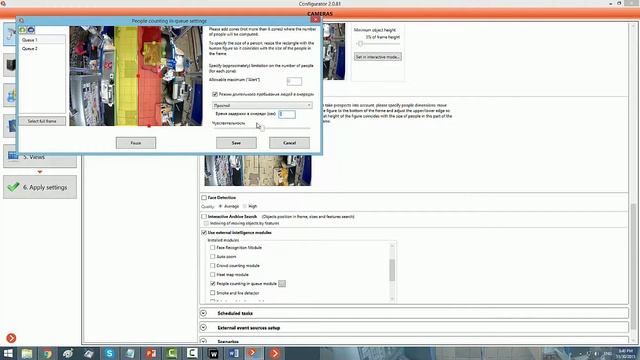Viewport: 640px width, 360px height.
Task: Click the Set in interactive mode button
Action: [x=378, y=57]
